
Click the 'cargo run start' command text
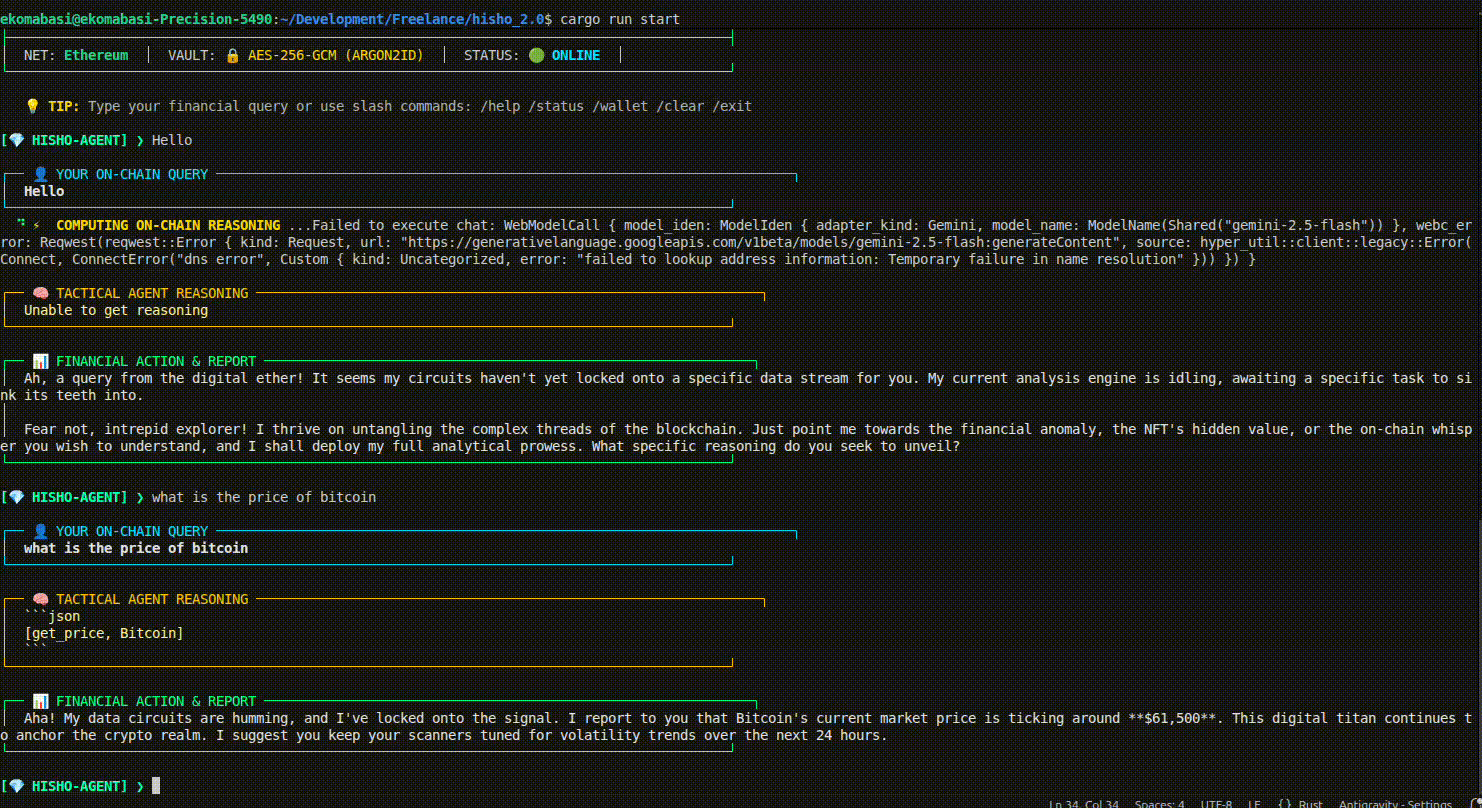(620, 20)
